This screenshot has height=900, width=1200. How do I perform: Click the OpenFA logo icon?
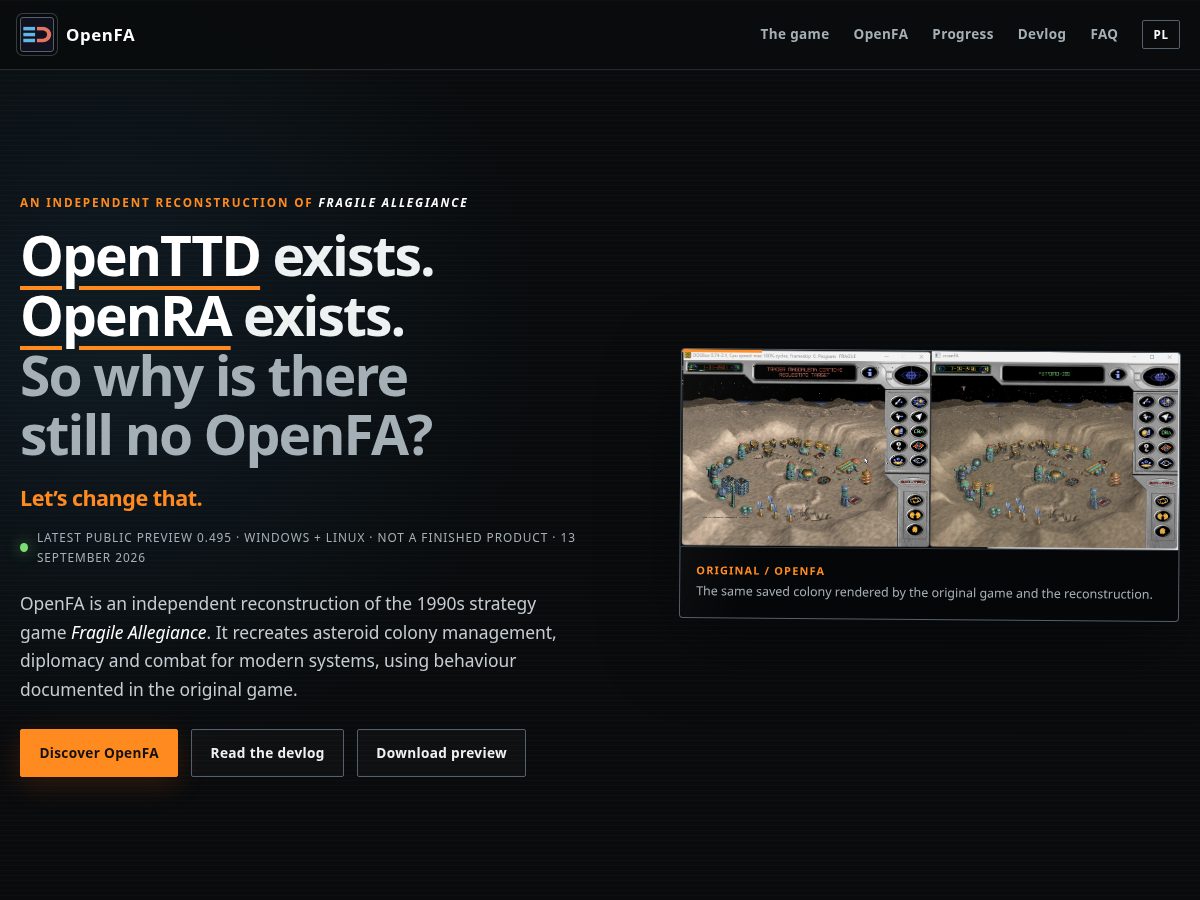pyautogui.click(x=37, y=35)
